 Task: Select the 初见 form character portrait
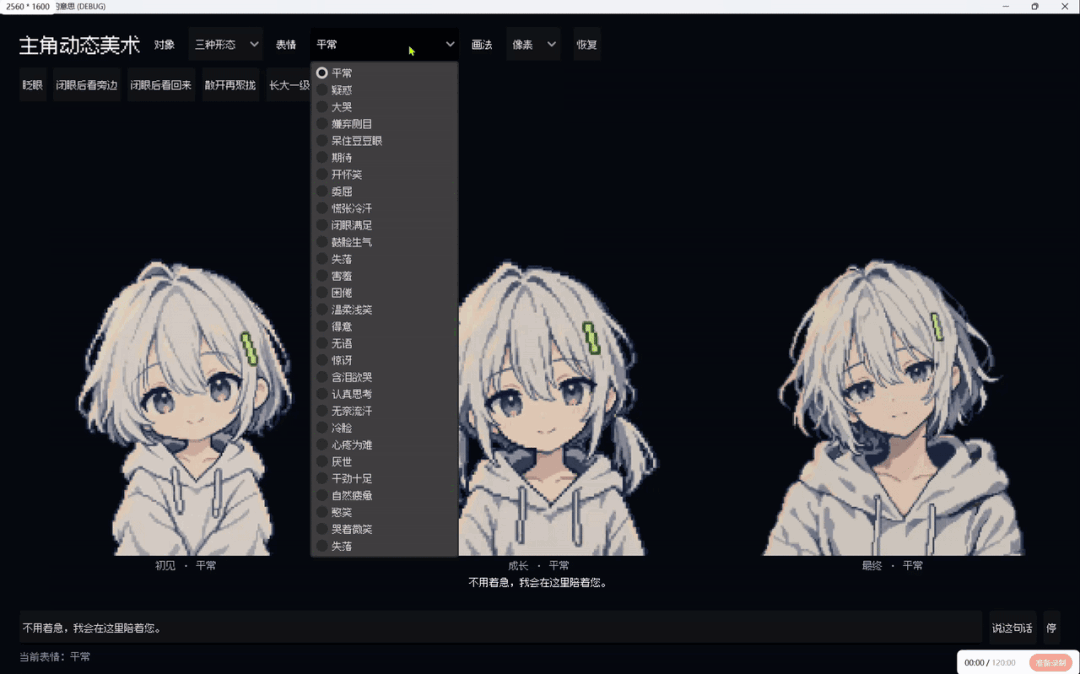tap(186, 408)
